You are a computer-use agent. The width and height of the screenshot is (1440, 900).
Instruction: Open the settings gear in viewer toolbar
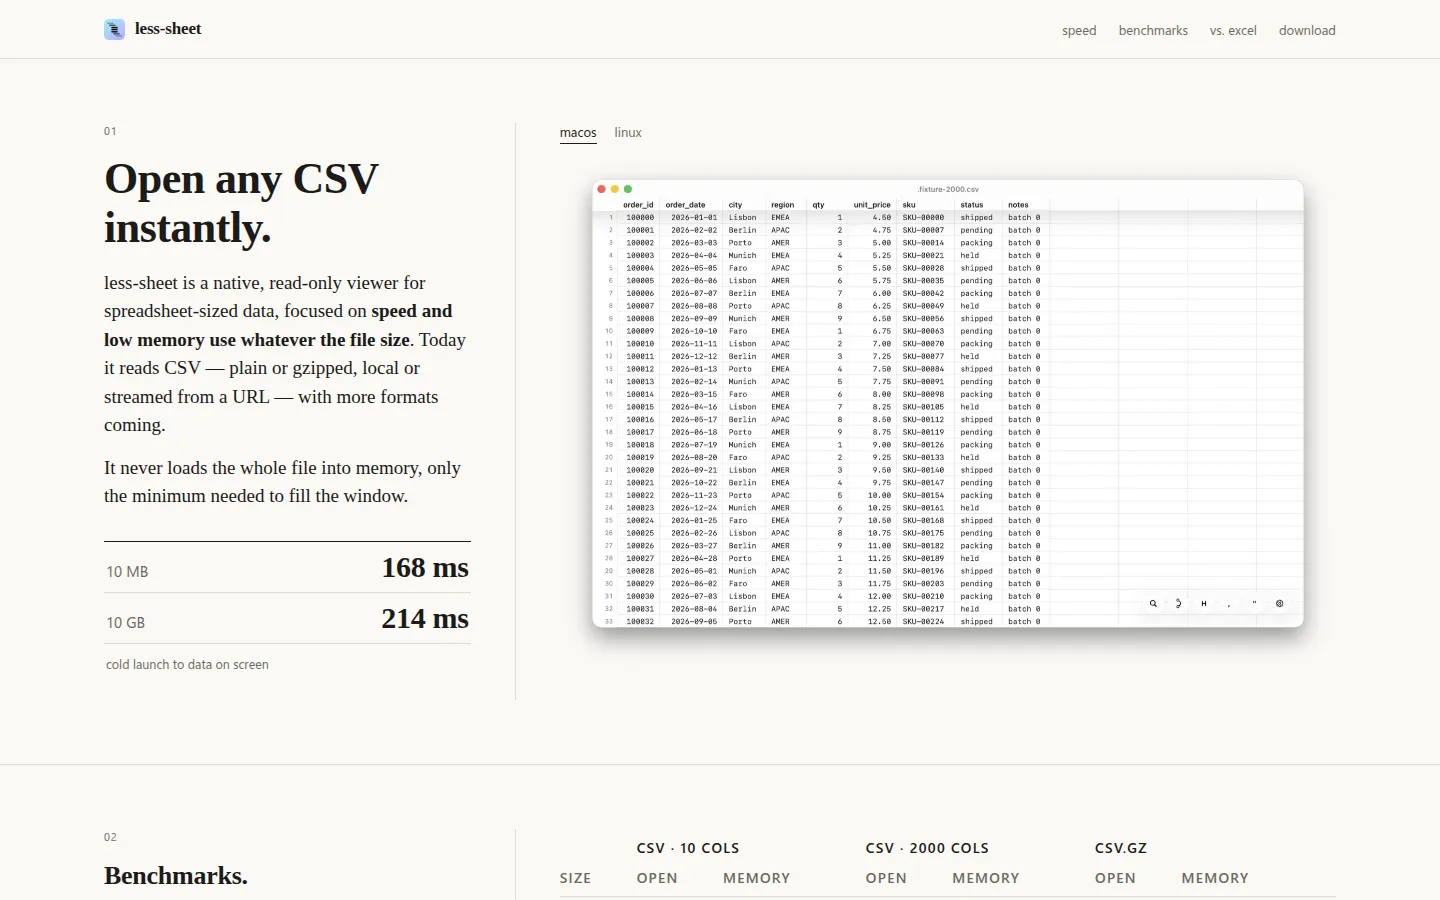click(1279, 604)
